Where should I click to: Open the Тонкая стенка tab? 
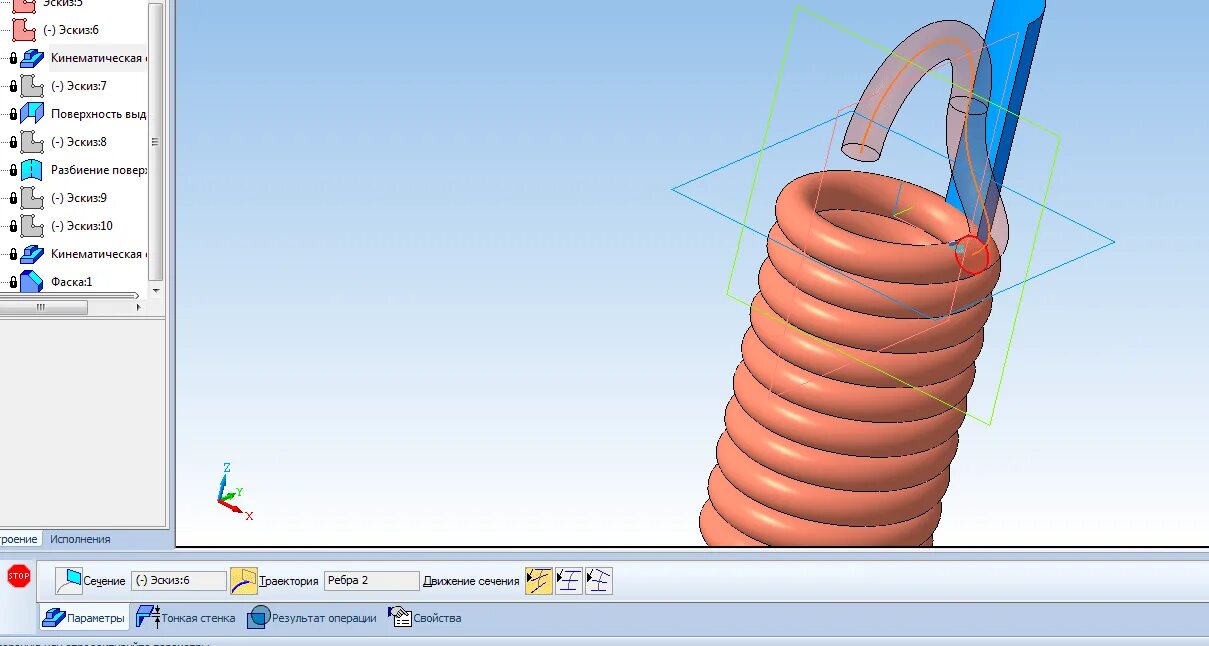pyautogui.click(x=186, y=618)
